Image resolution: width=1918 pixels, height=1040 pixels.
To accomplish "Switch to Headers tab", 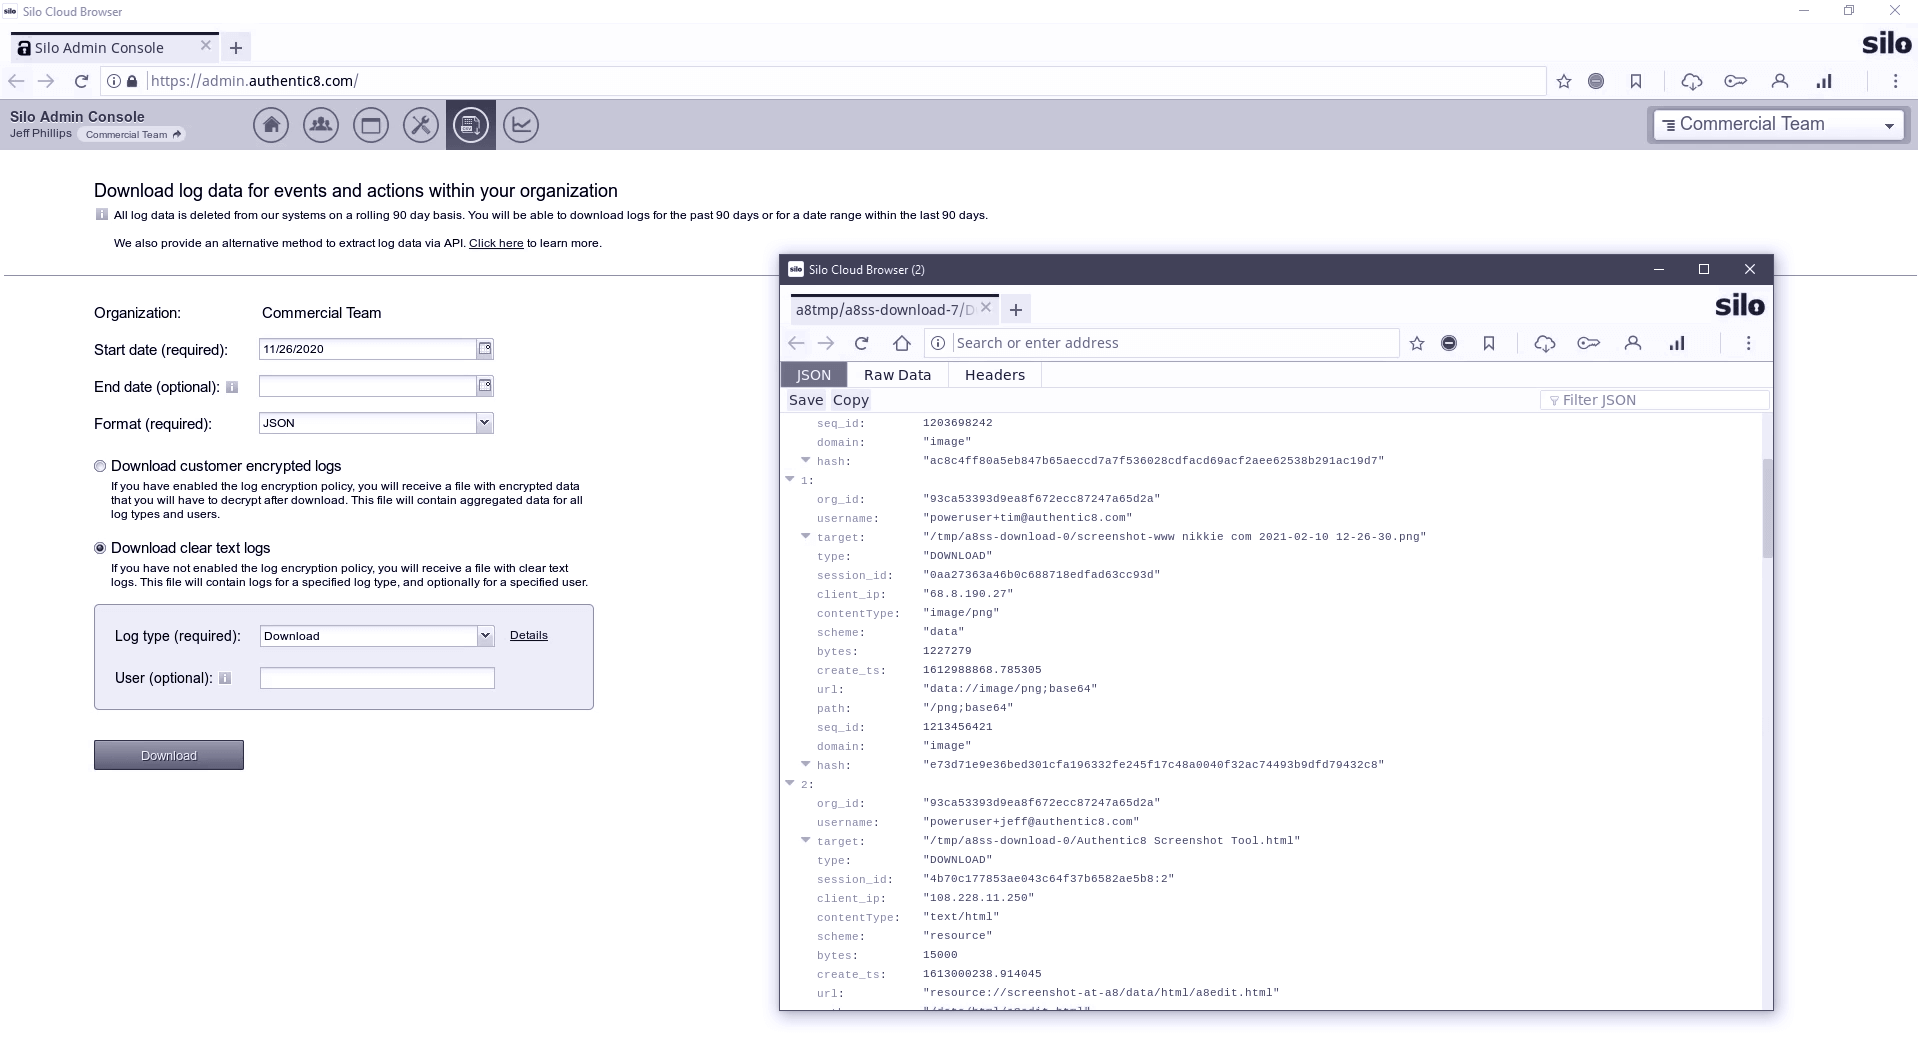I will (994, 375).
